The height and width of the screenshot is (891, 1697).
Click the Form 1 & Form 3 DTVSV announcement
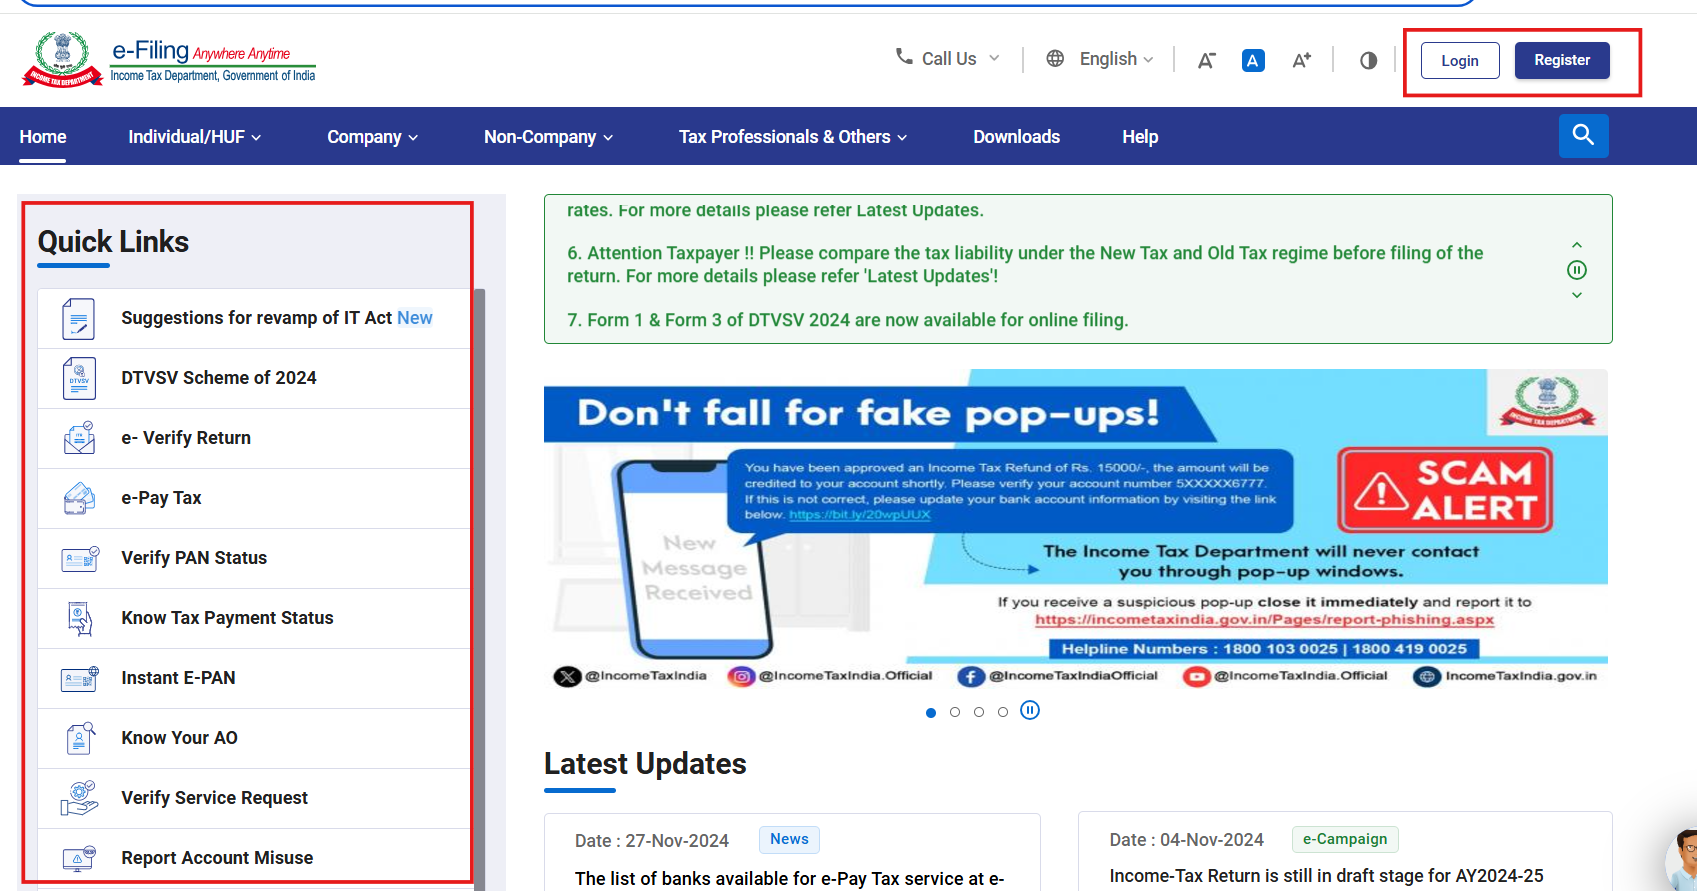[x=848, y=320]
